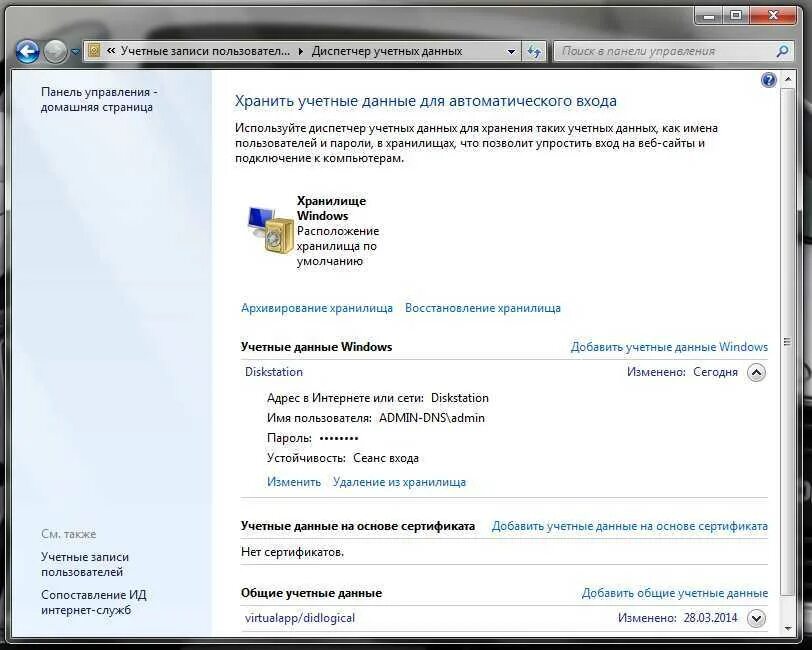Screen dimensions: 812x650
Task: Click "Удаление из хранилища" link
Action: click(x=399, y=482)
